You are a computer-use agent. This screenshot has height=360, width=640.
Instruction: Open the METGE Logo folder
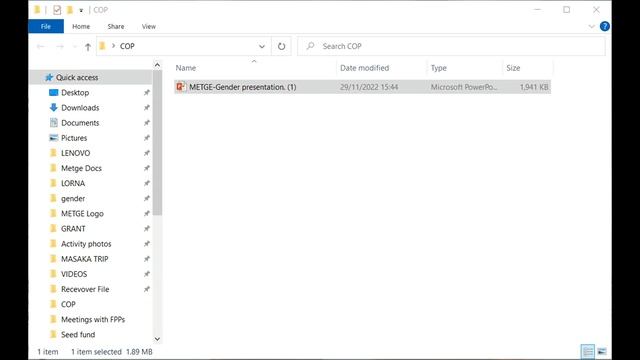pyautogui.click(x=82, y=213)
